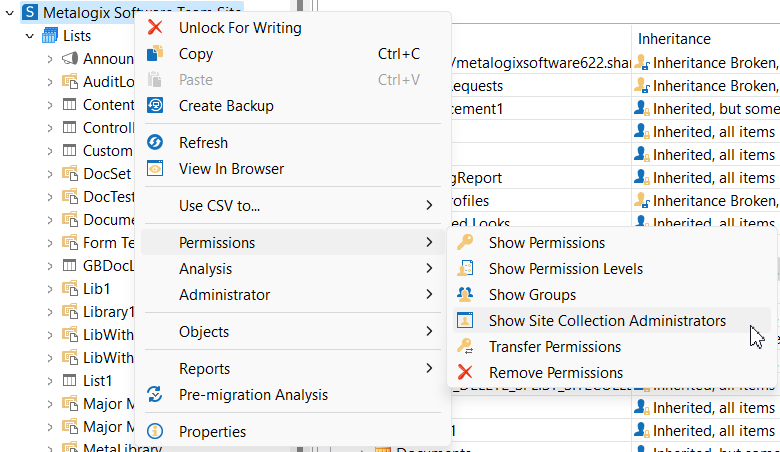Select the List1 tree item
This screenshot has height=452, width=780.
click(x=98, y=381)
